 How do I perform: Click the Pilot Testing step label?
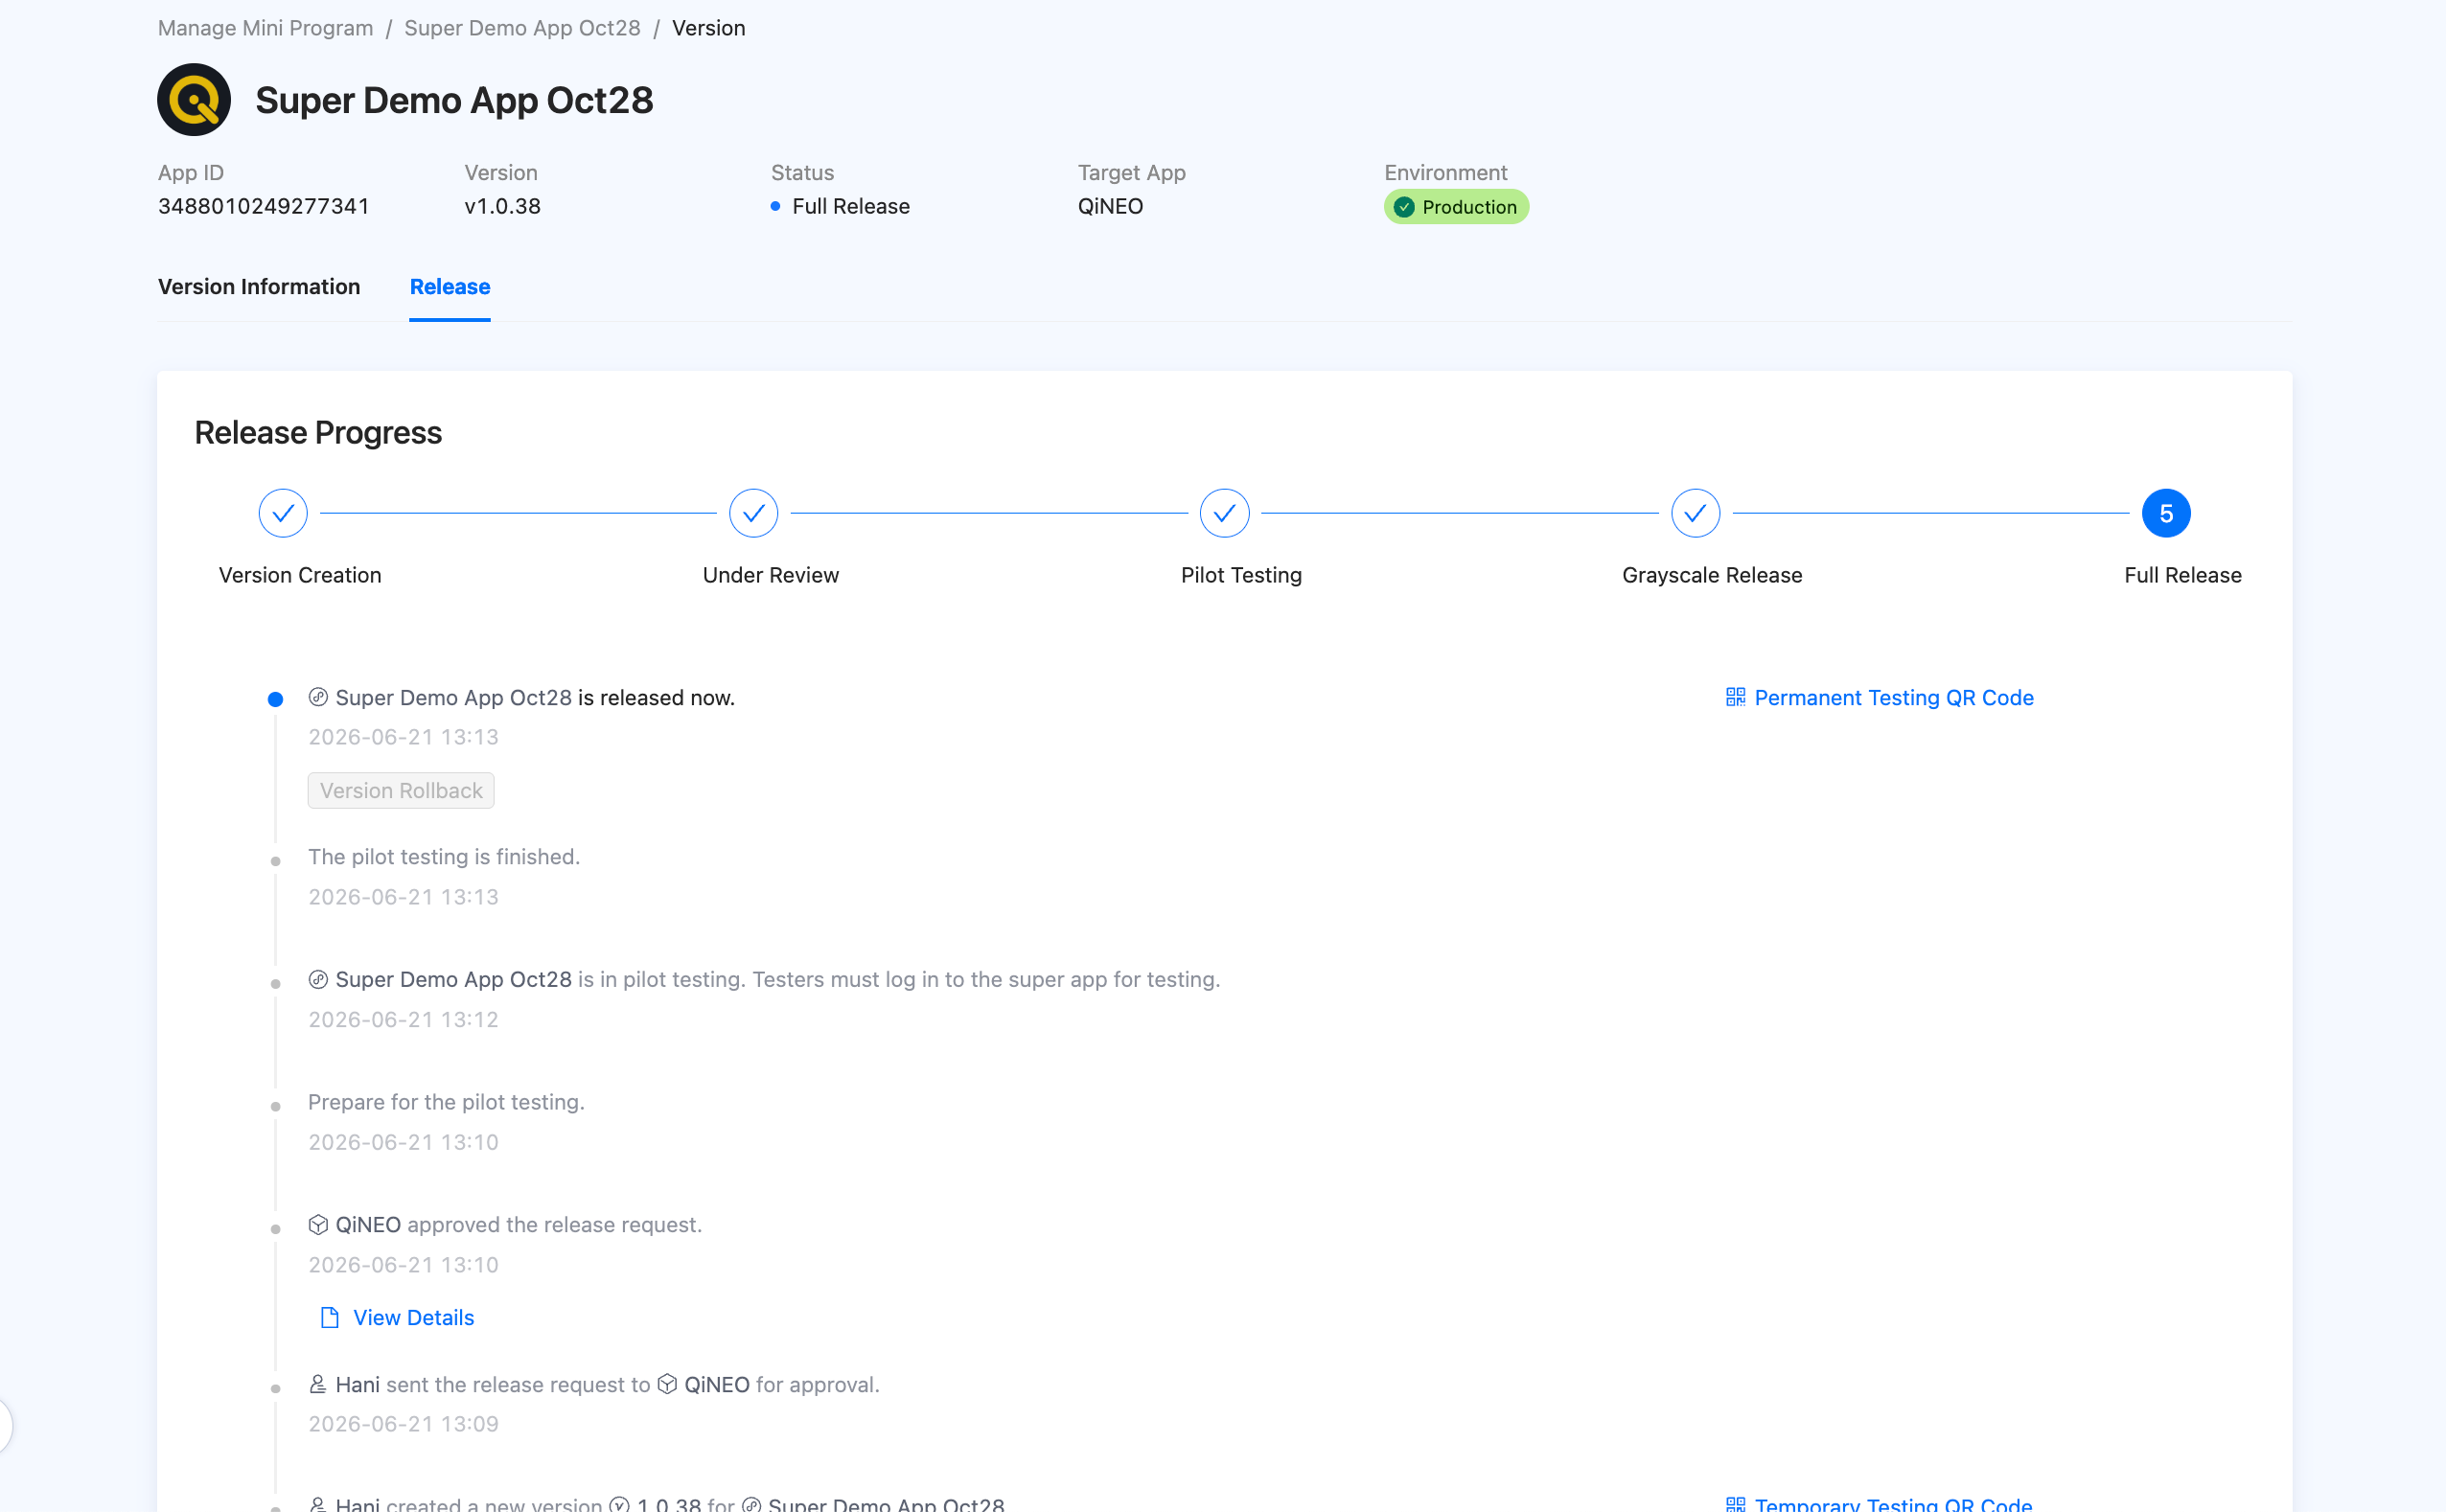point(1241,576)
